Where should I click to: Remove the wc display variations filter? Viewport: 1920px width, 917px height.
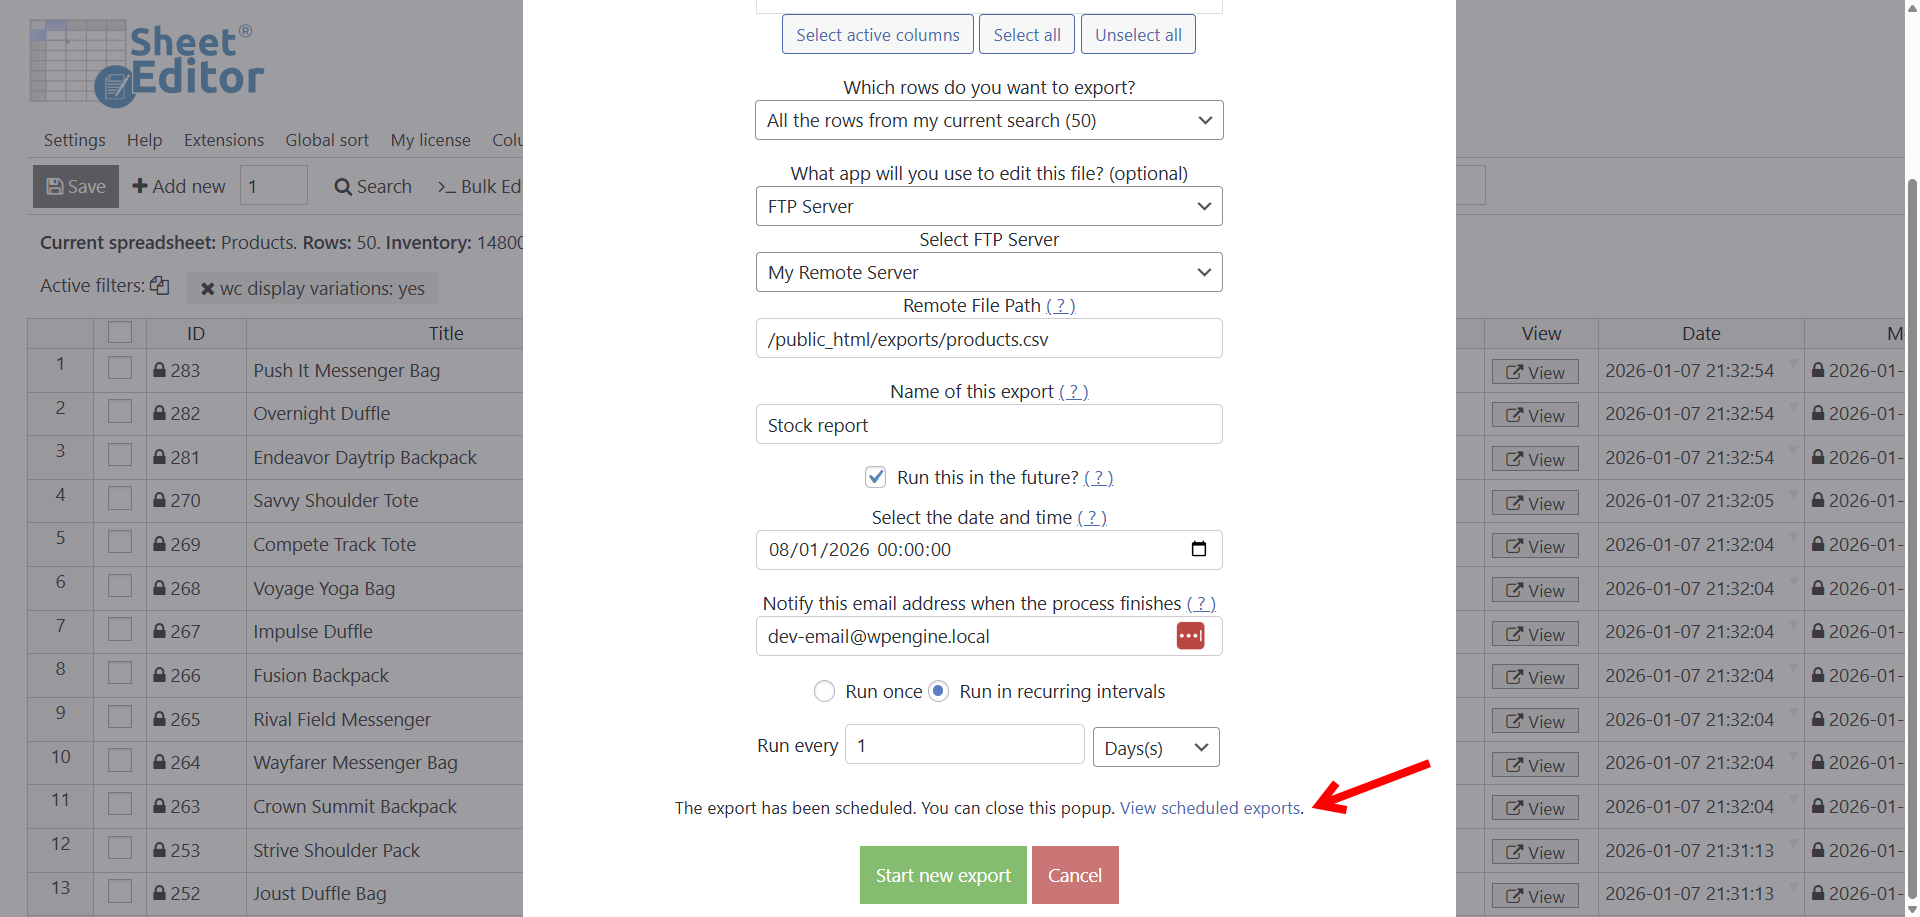[x=207, y=289]
